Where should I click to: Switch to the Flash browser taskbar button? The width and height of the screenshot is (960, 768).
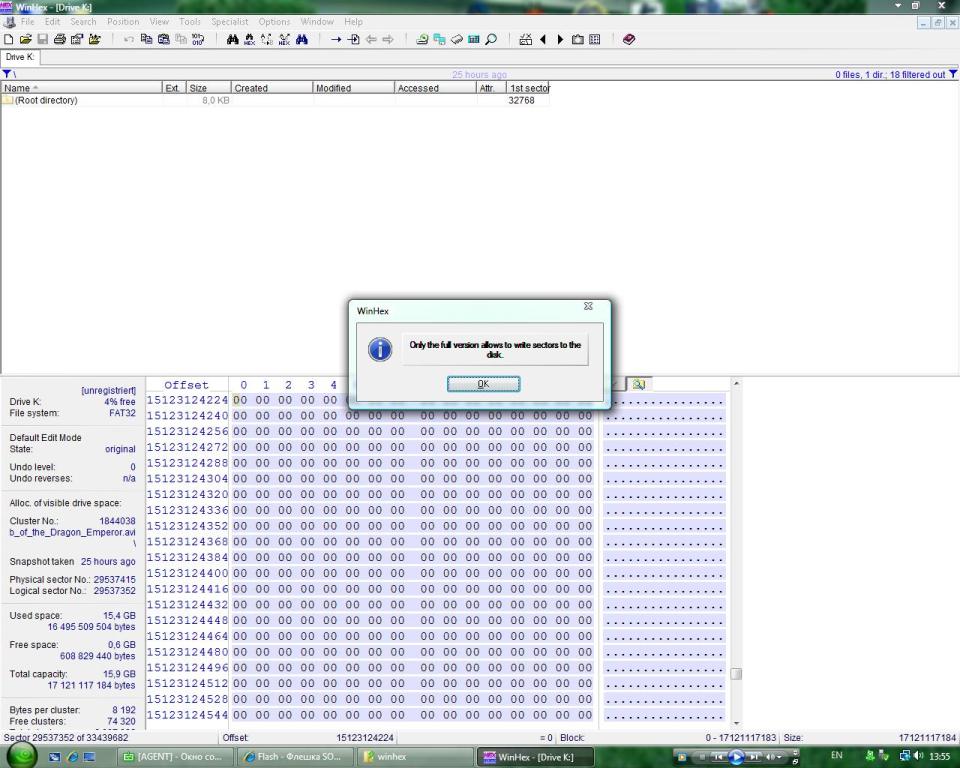coord(296,757)
